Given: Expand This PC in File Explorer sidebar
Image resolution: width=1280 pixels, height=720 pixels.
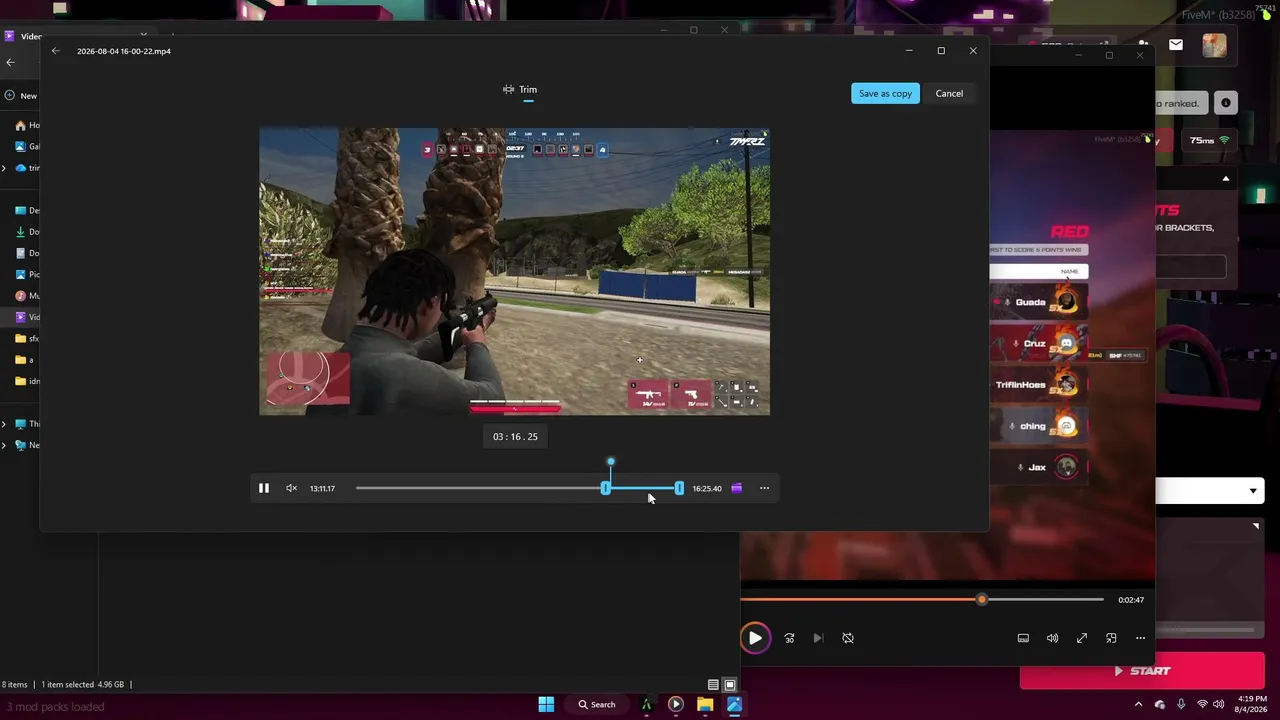Looking at the screenshot, I should point(4,424).
